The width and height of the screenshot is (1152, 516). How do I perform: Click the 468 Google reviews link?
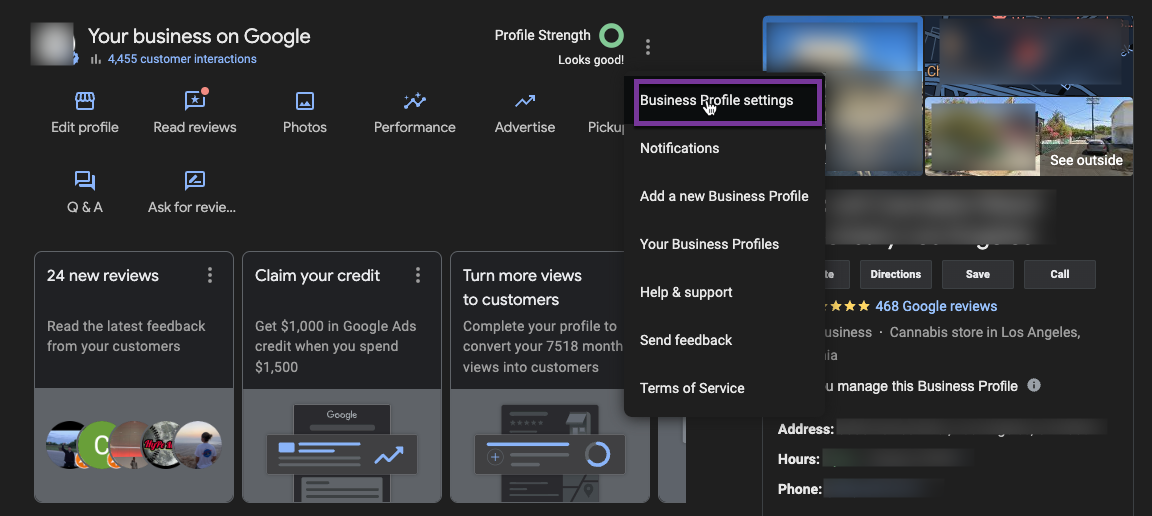[936, 306]
